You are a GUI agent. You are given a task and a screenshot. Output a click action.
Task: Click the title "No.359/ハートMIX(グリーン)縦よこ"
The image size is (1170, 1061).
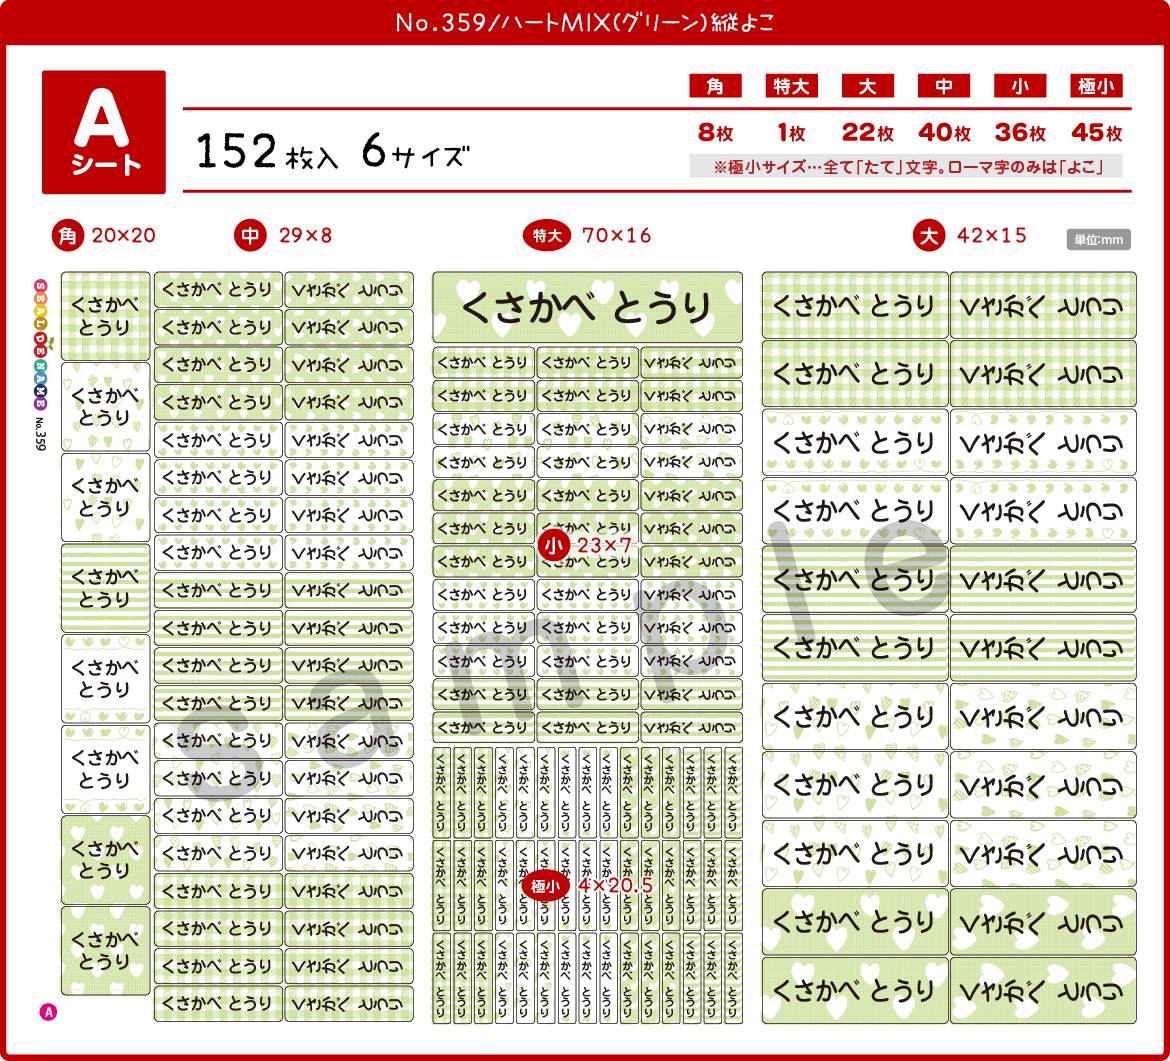[x=585, y=23]
